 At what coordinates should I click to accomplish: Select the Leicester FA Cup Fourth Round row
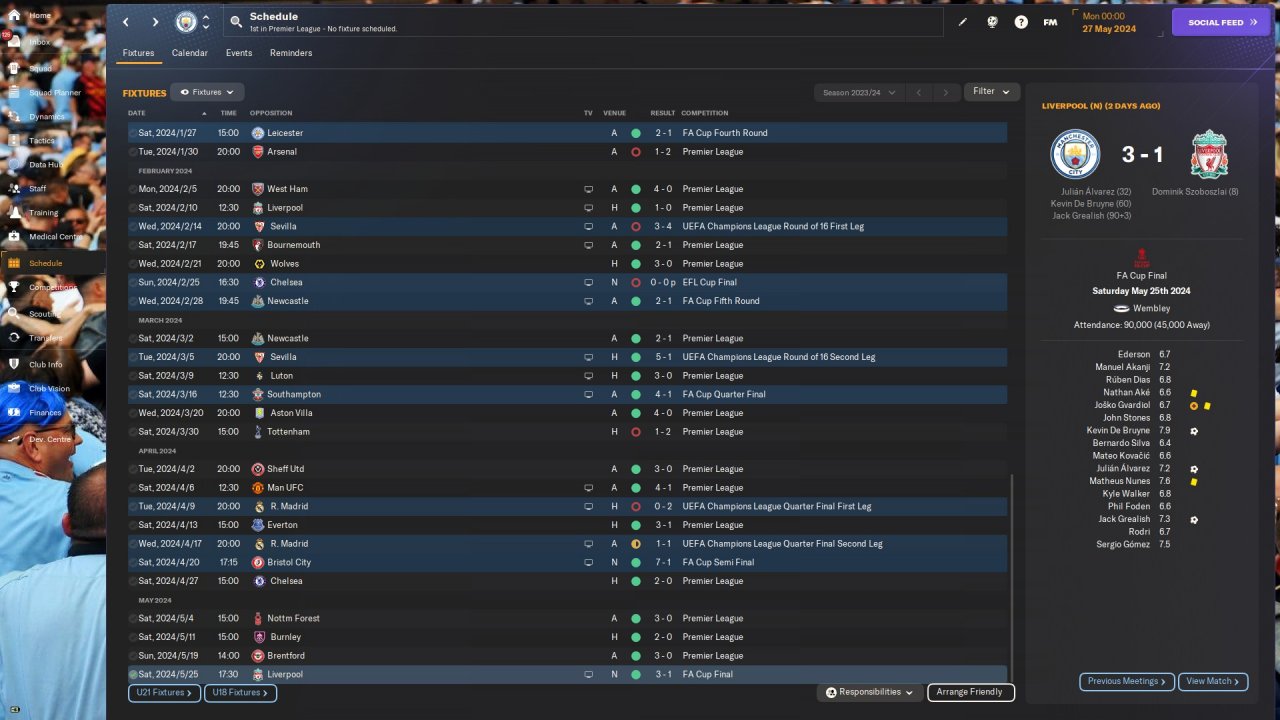(x=567, y=133)
